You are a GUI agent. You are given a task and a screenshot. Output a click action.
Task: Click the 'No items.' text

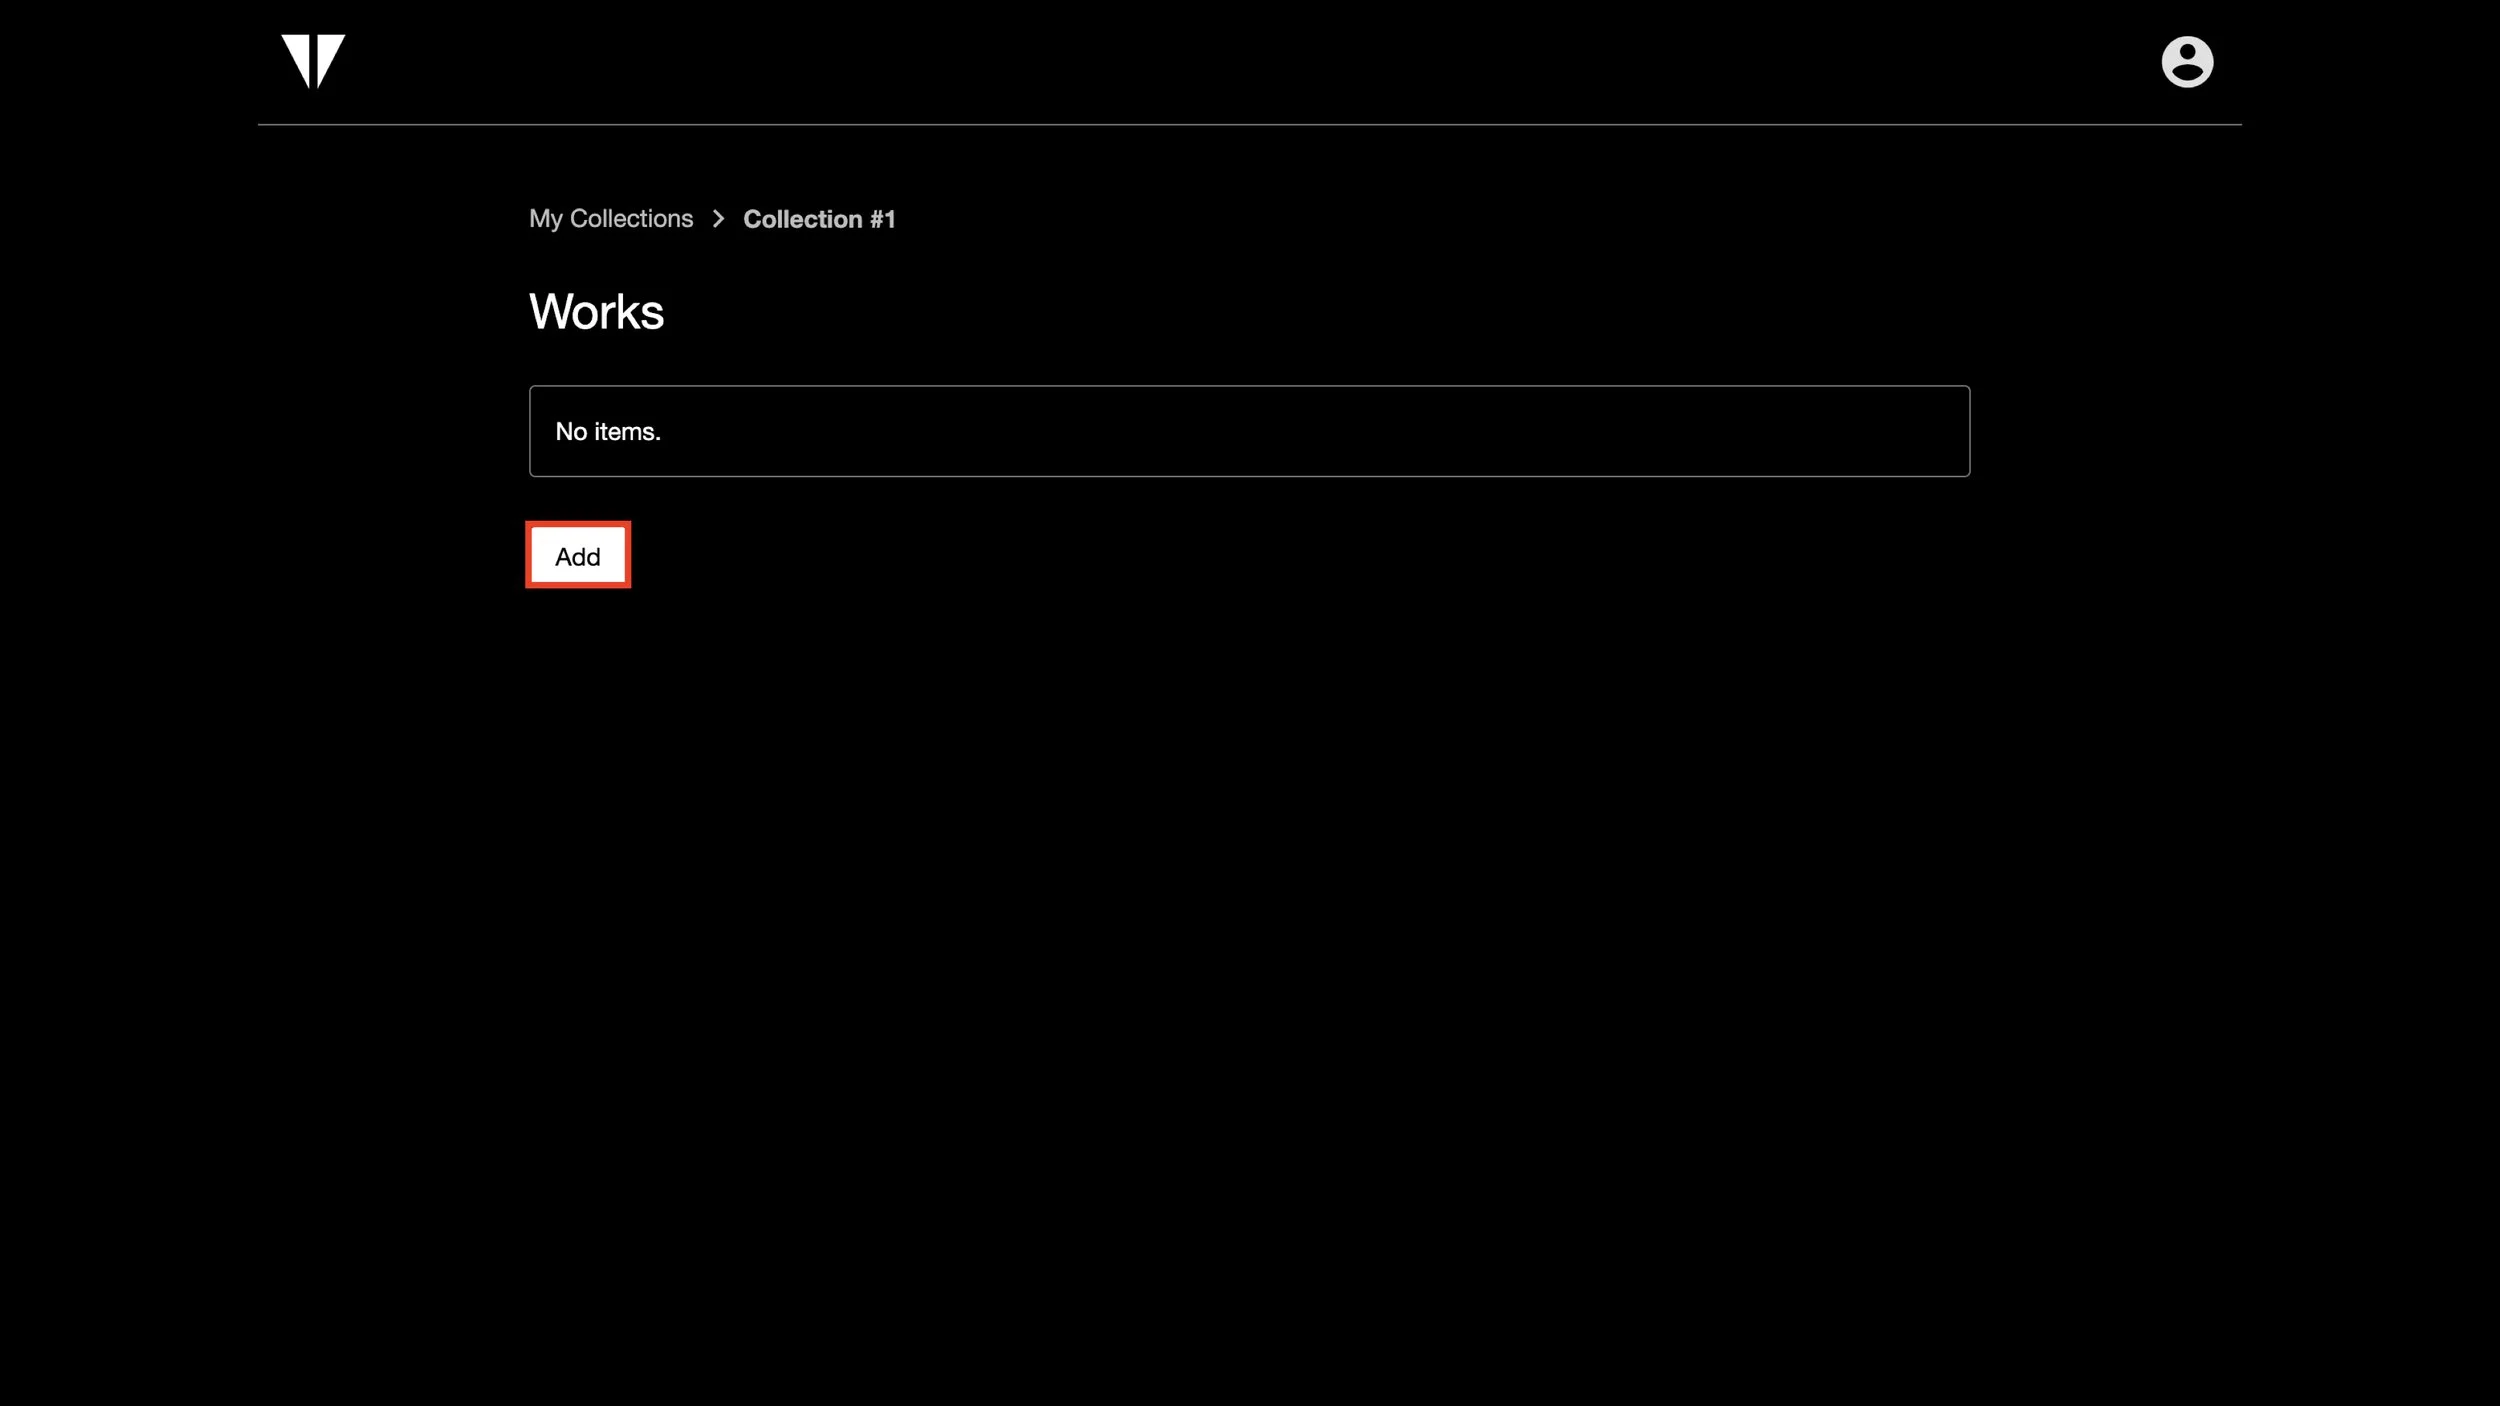(608, 432)
